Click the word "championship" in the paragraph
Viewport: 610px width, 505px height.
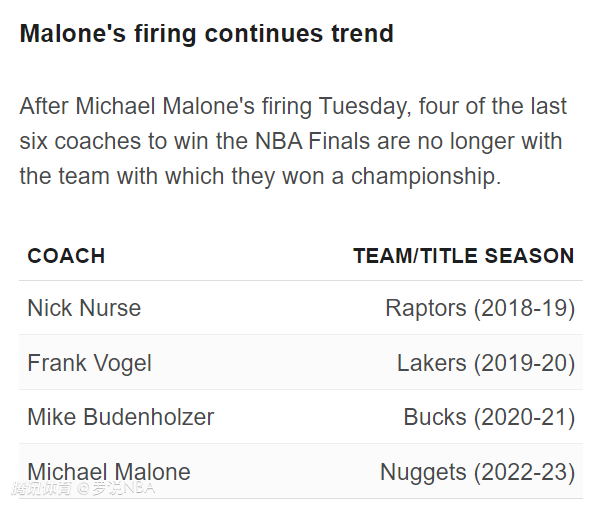(x=426, y=177)
